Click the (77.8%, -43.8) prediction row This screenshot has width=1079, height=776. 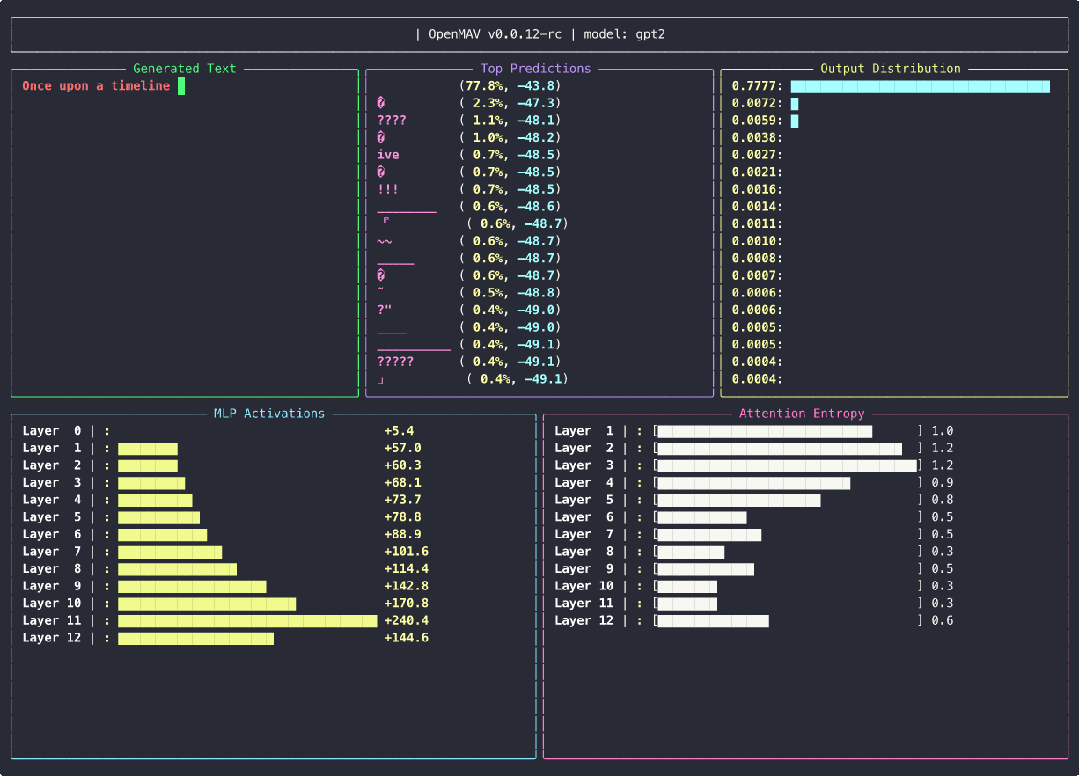510,86
